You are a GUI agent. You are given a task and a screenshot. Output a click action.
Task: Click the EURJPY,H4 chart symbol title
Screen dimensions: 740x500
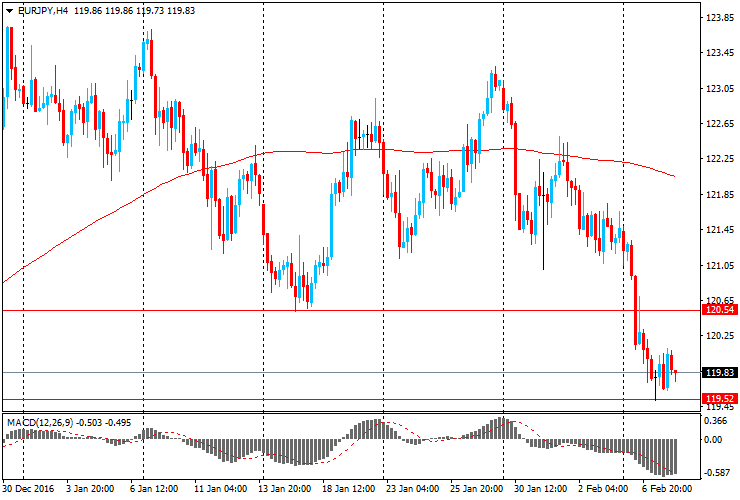pos(43,10)
